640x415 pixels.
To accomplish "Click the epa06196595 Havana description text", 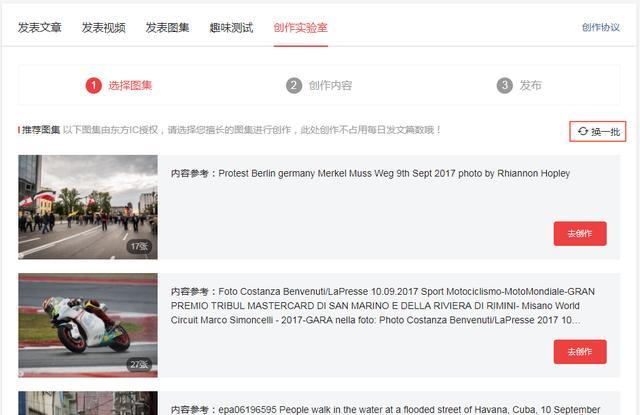I will coord(385,409).
